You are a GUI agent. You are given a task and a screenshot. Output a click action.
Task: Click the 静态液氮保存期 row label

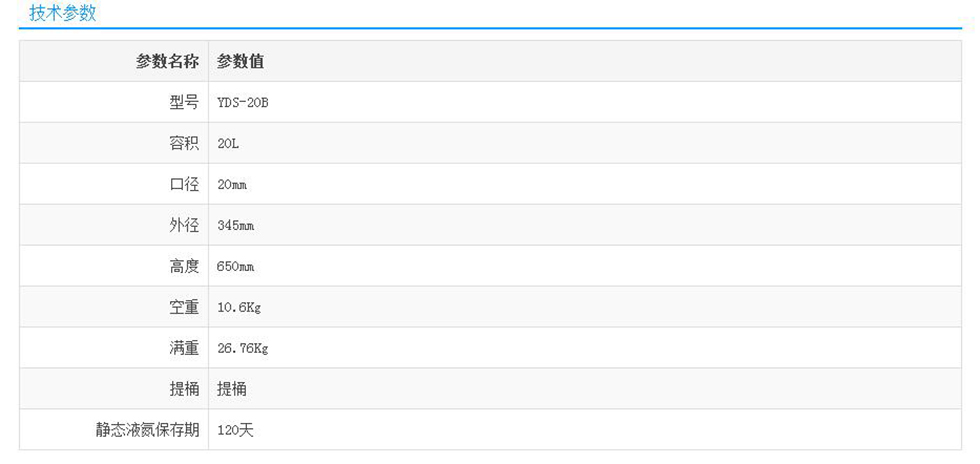click(x=147, y=430)
